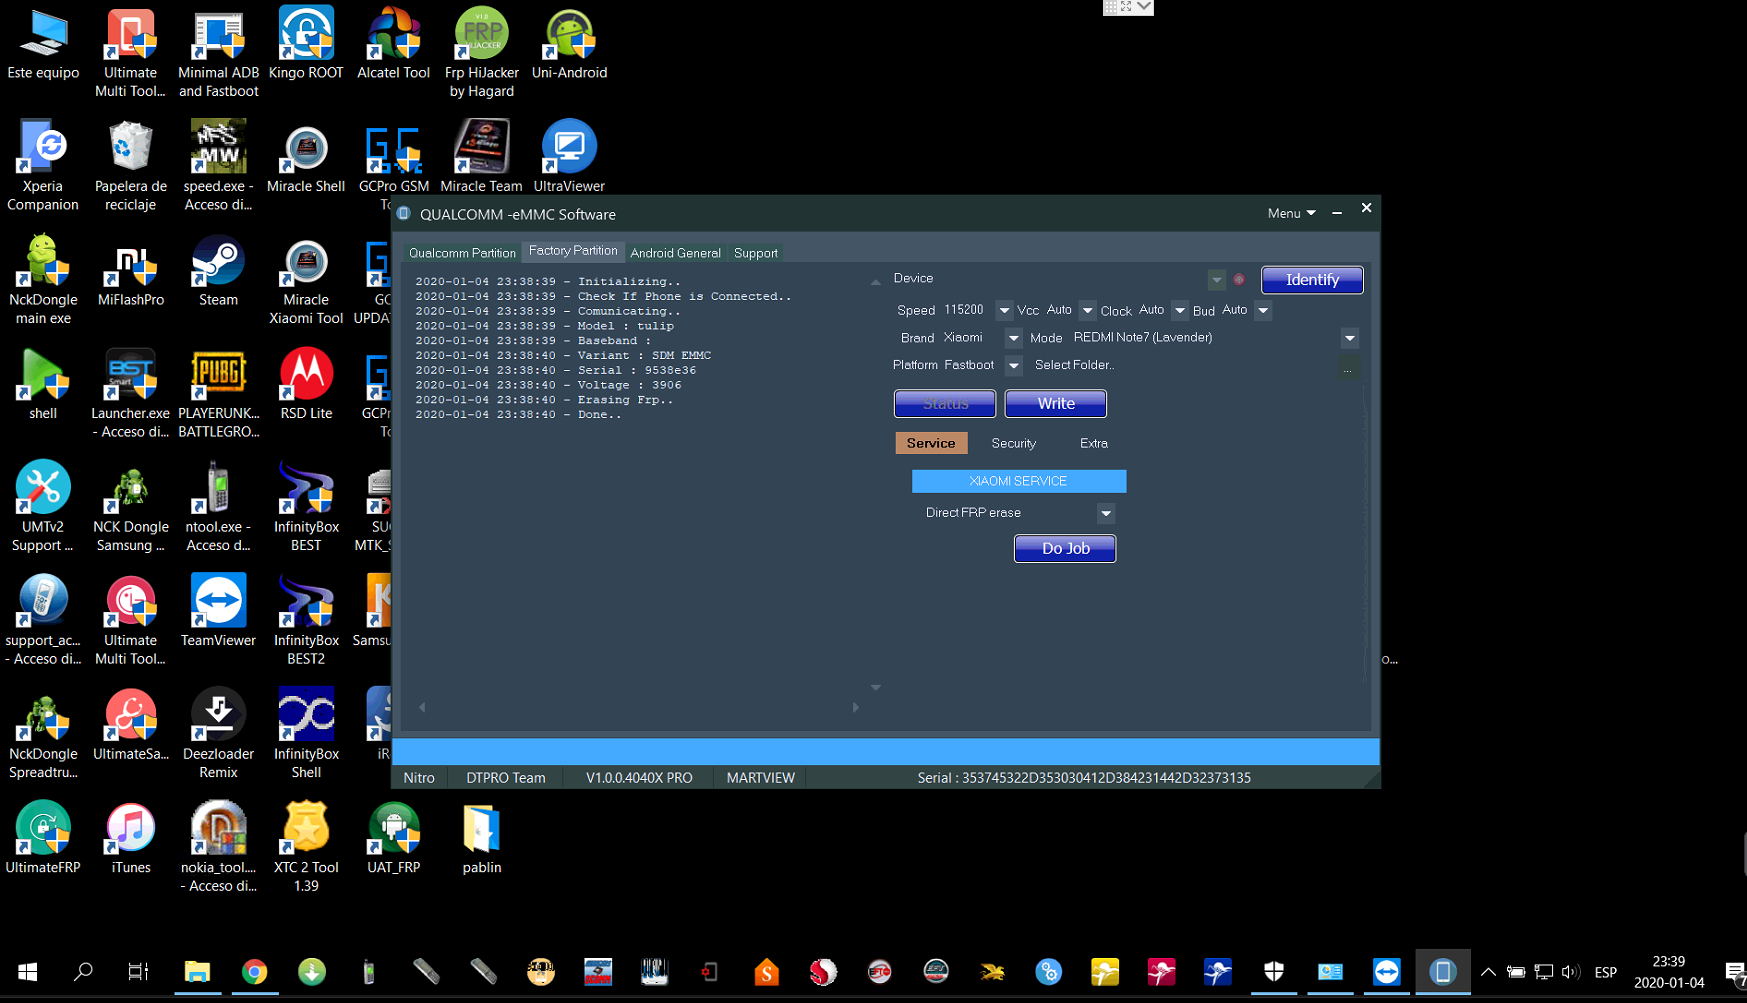Switch to the Qualcomm Partition tab
This screenshot has width=1747, height=1003.
click(462, 253)
